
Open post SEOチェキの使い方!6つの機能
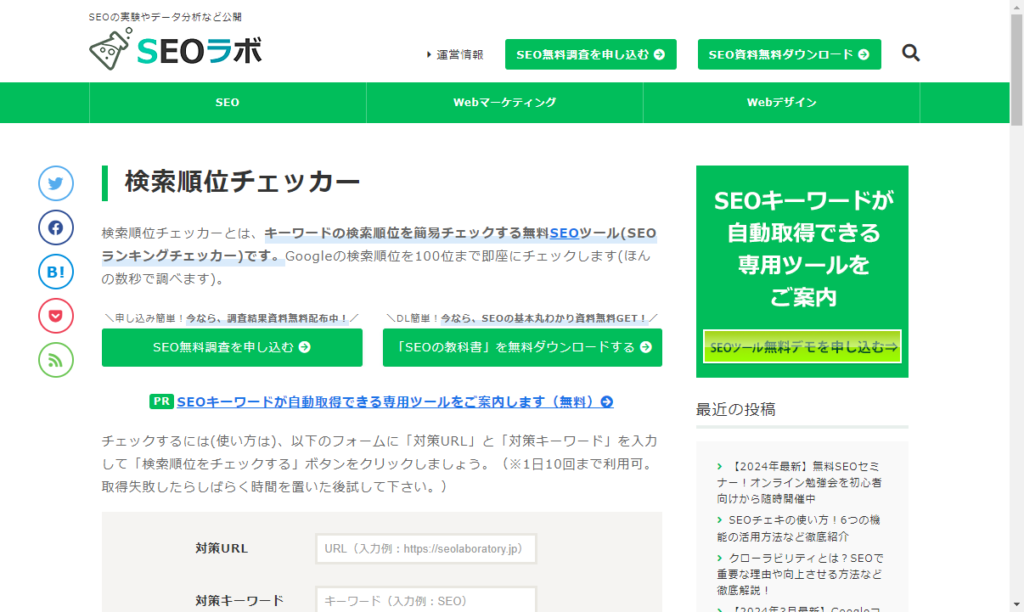[x=799, y=528]
